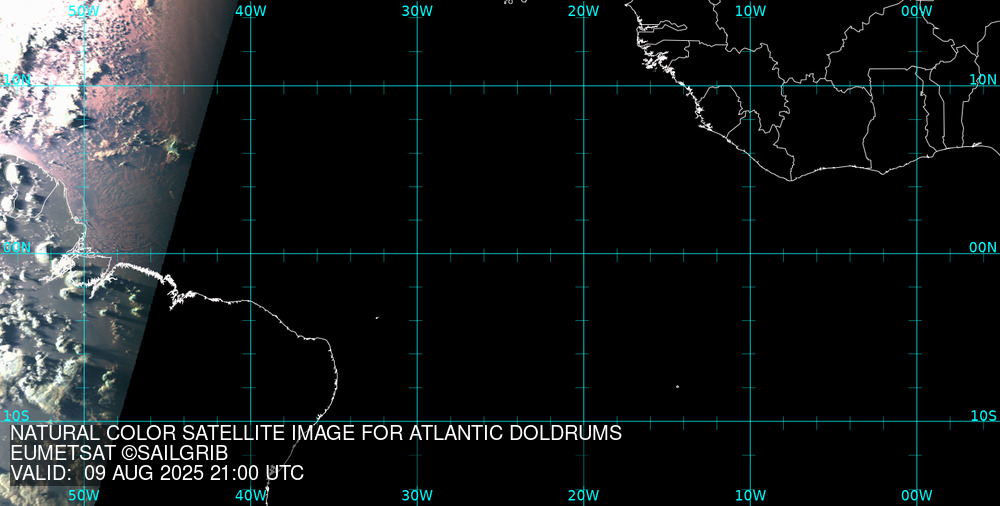This screenshot has width=1000, height=506.
Task: Select the 40W longitude label on the top edge
Action: 251,11
